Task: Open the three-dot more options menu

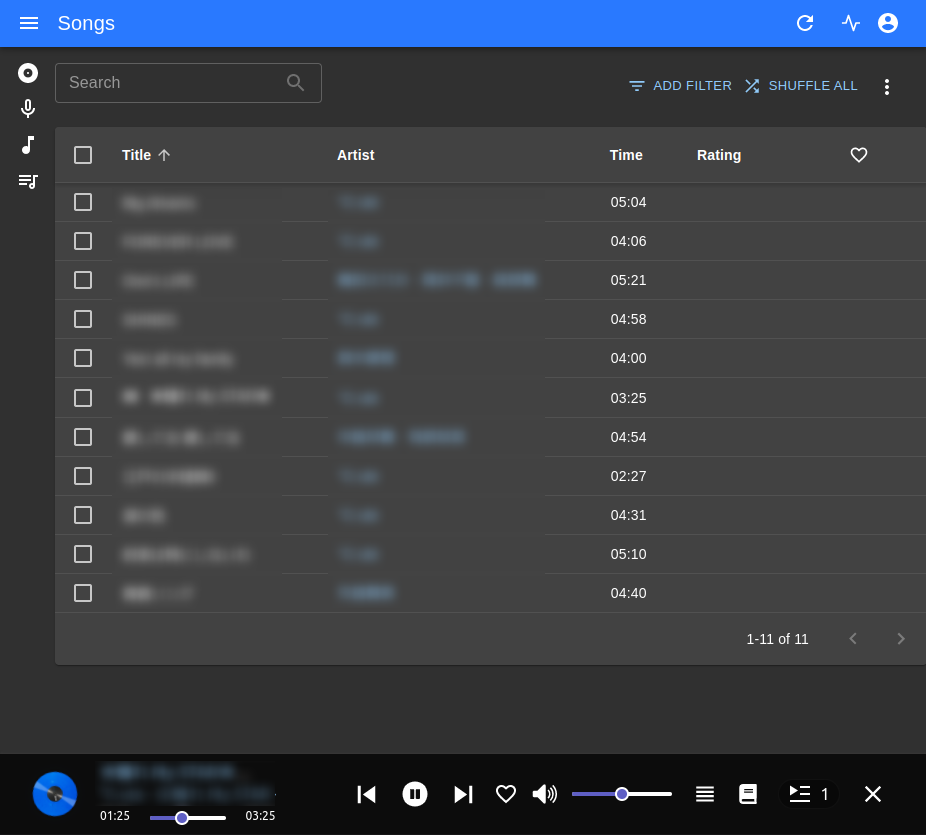Action: click(886, 87)
